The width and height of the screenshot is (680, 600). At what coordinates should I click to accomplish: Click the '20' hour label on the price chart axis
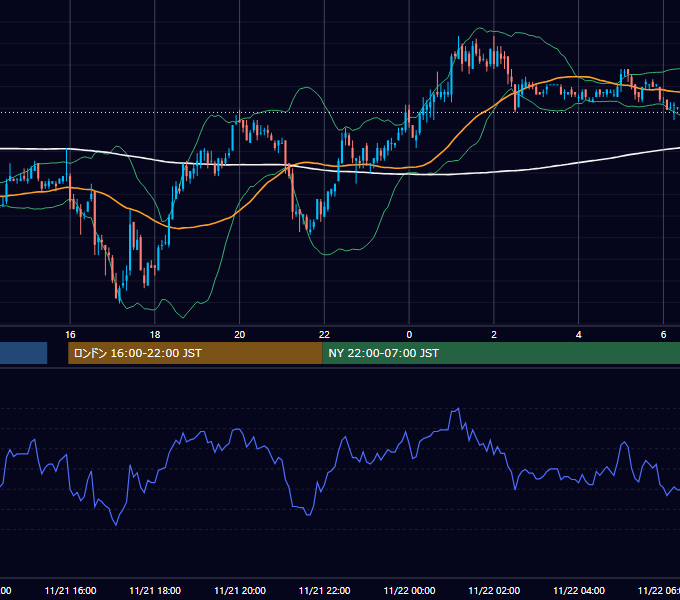click(239, 335)
